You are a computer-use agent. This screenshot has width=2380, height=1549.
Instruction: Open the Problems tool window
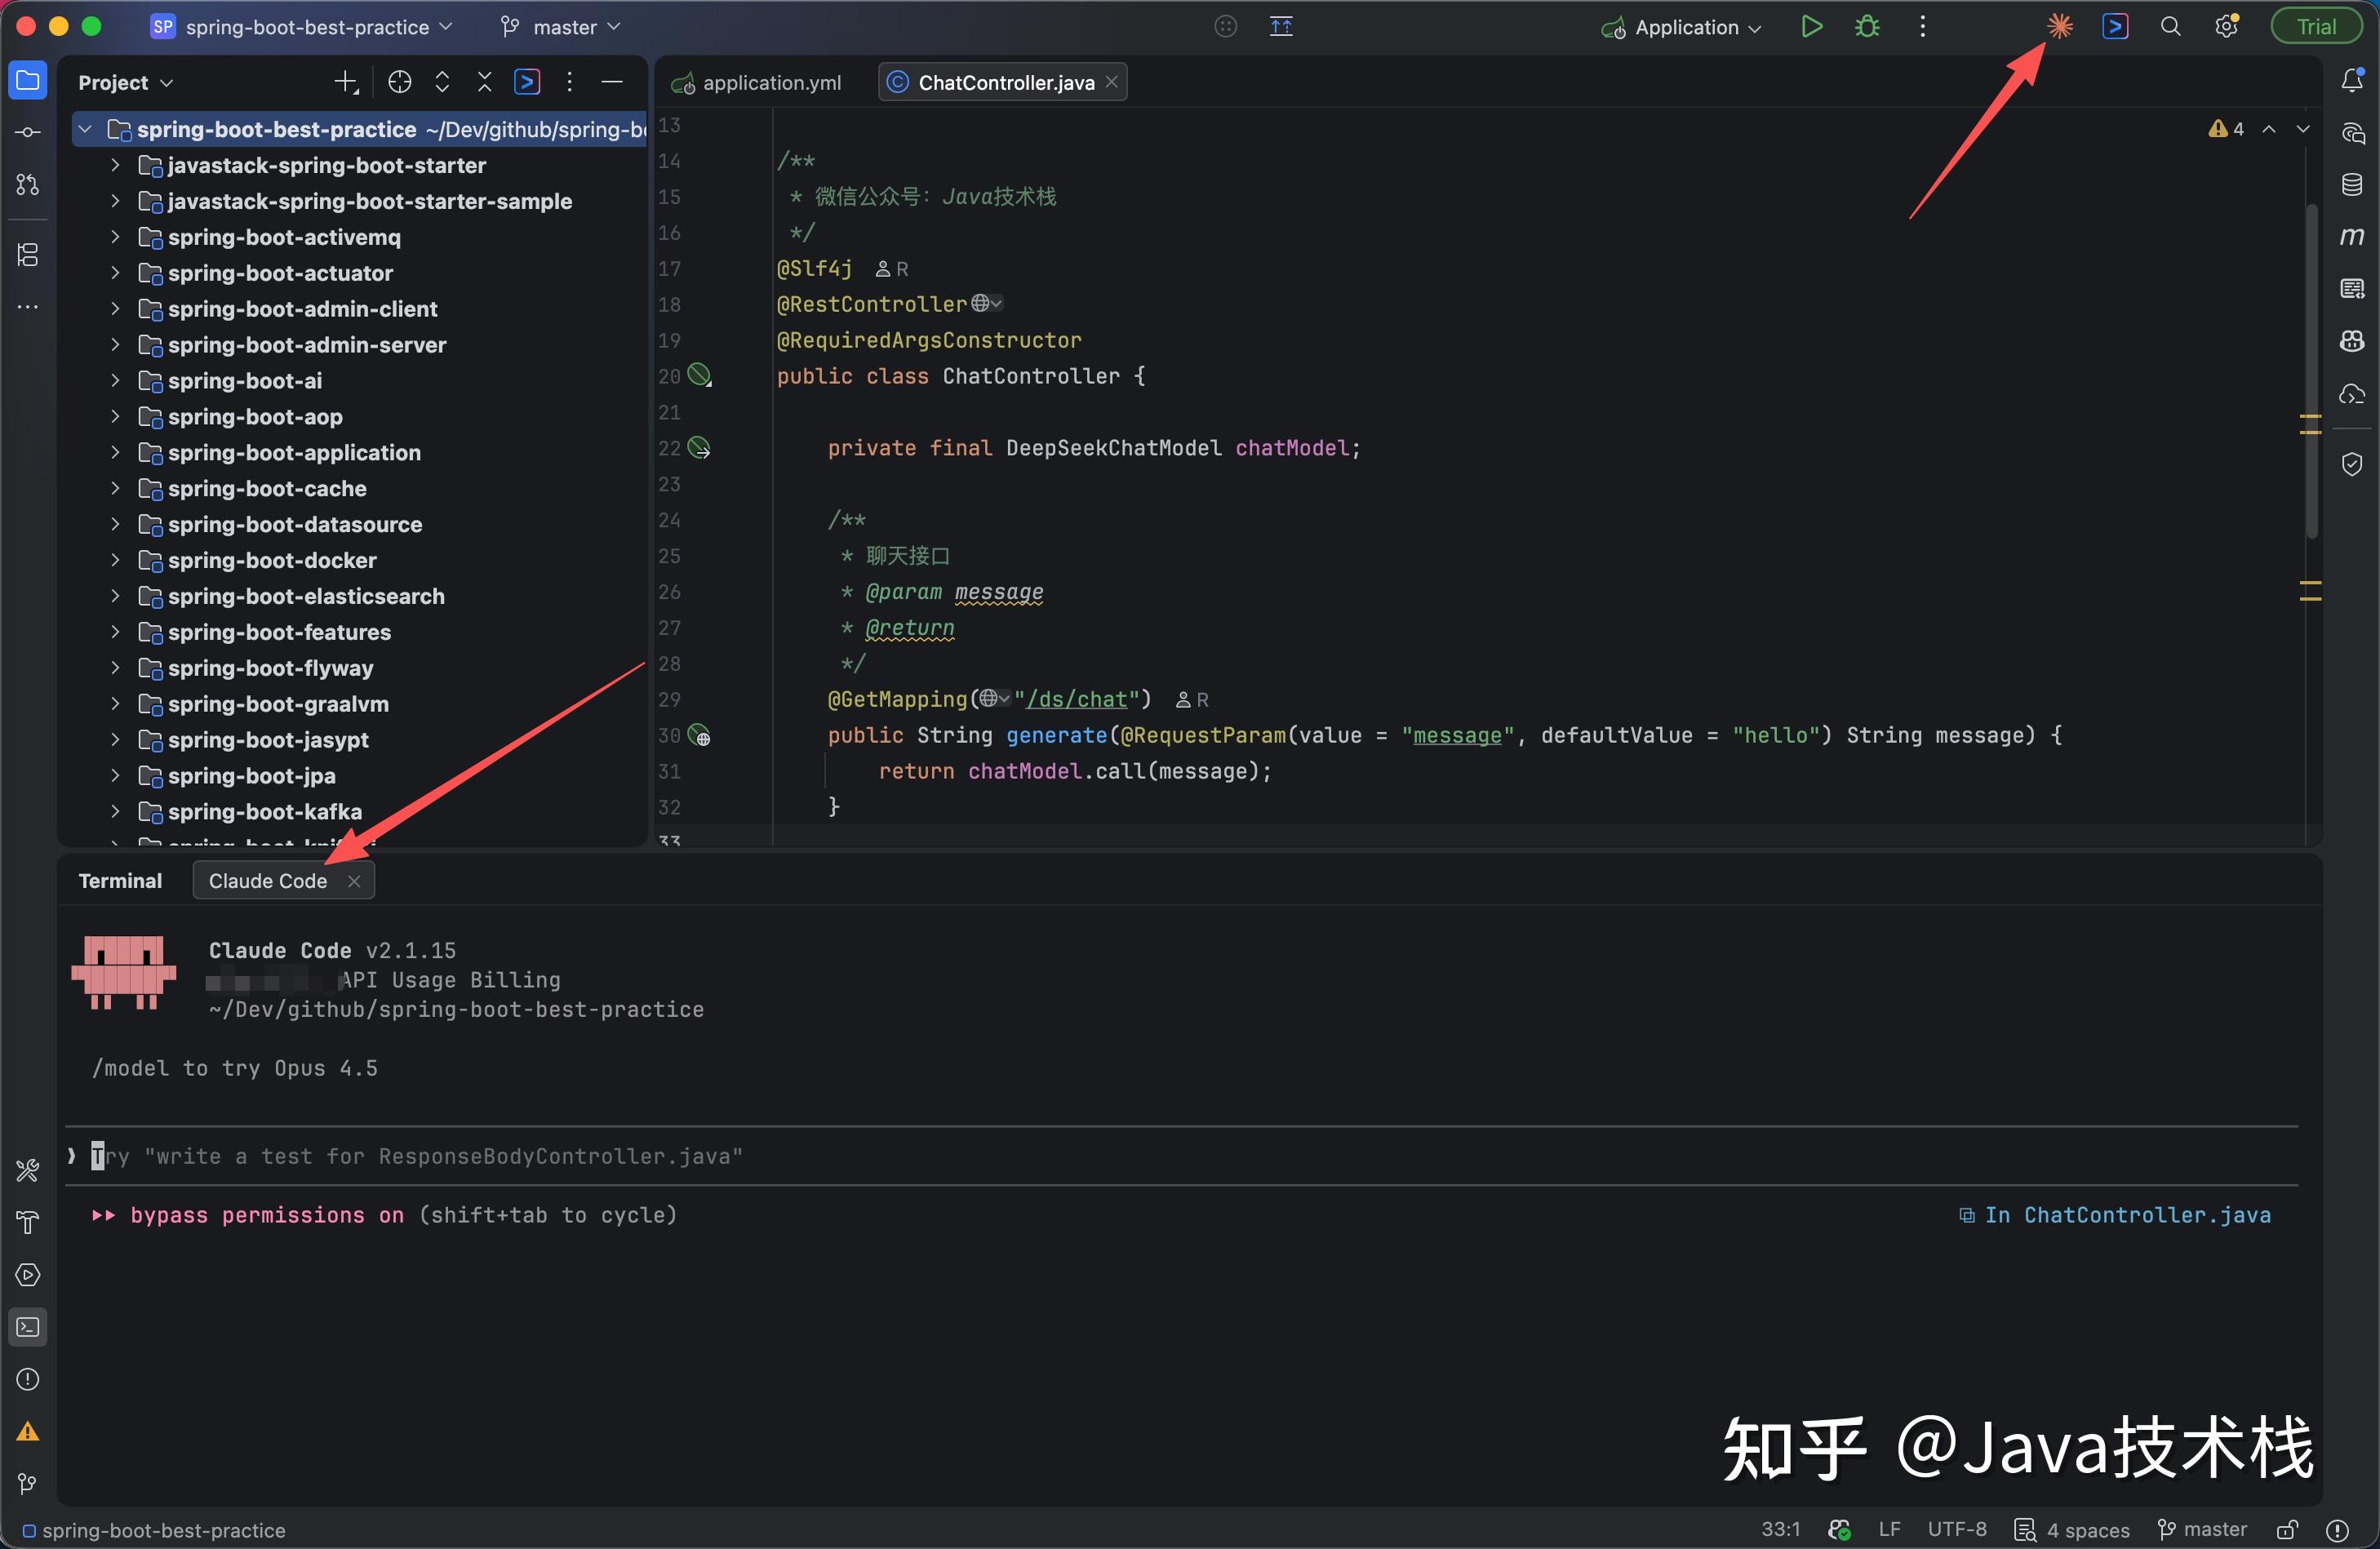[x=28, y=1379]
